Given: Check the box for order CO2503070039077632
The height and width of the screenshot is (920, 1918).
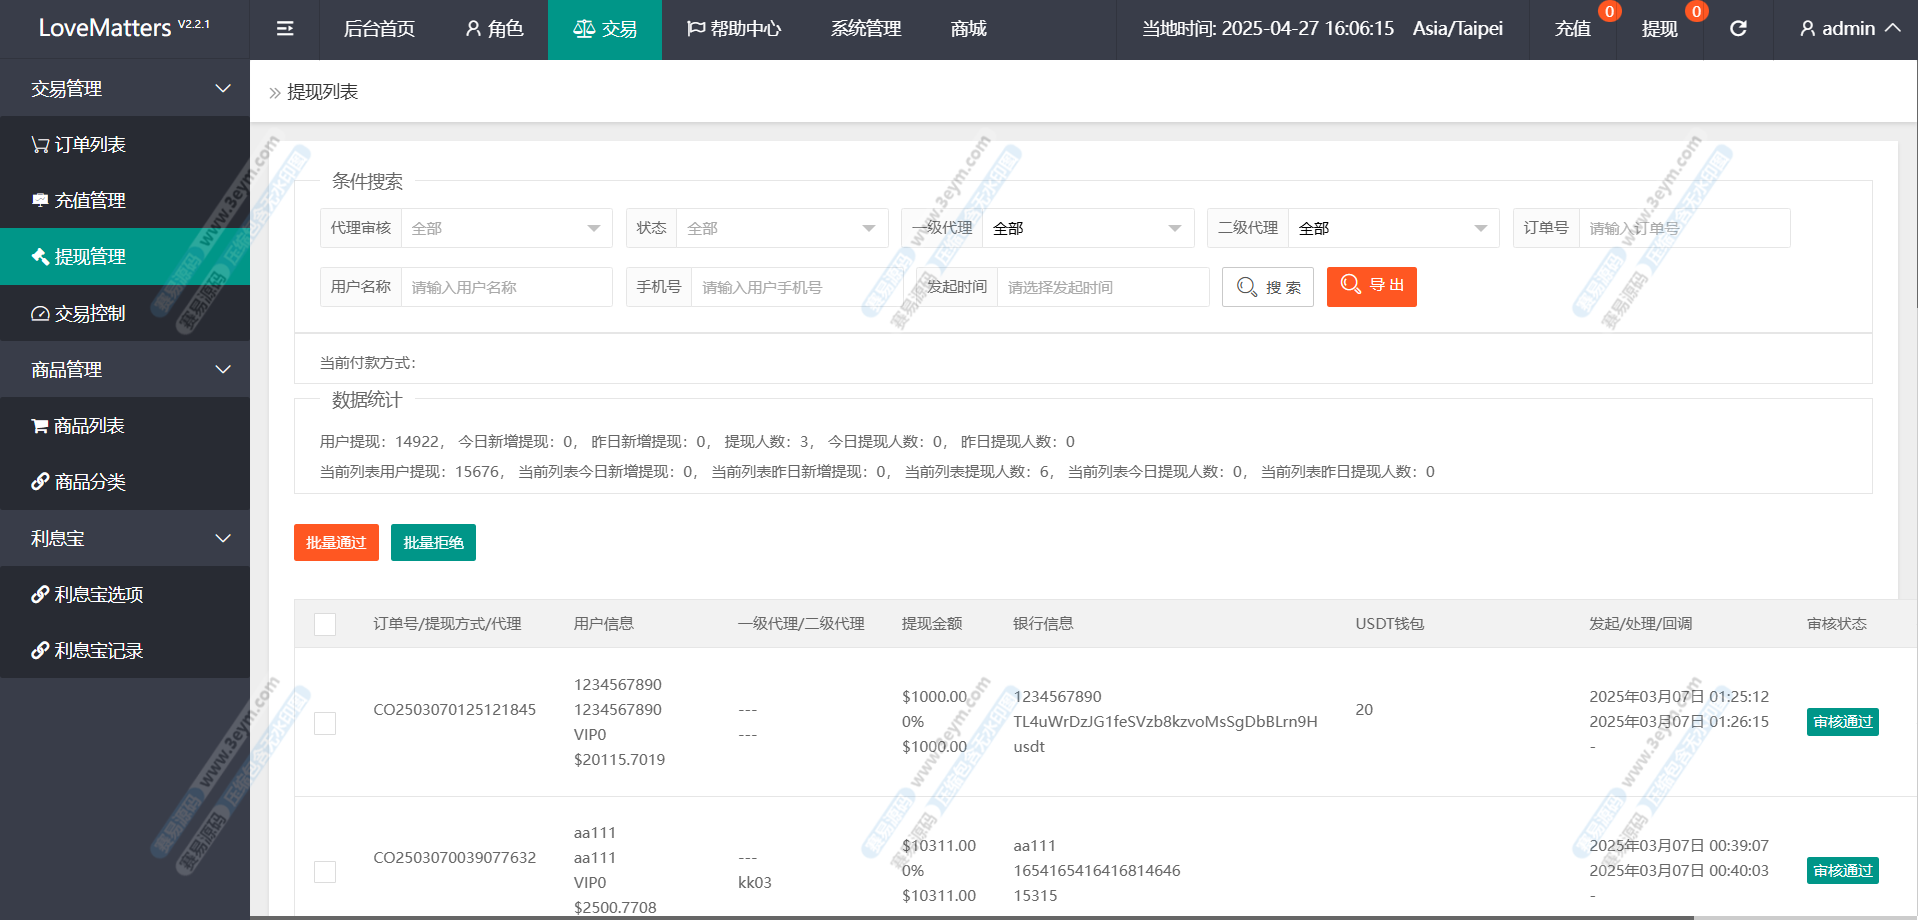Looking at the screenshot, I should (x=325, y=872).
